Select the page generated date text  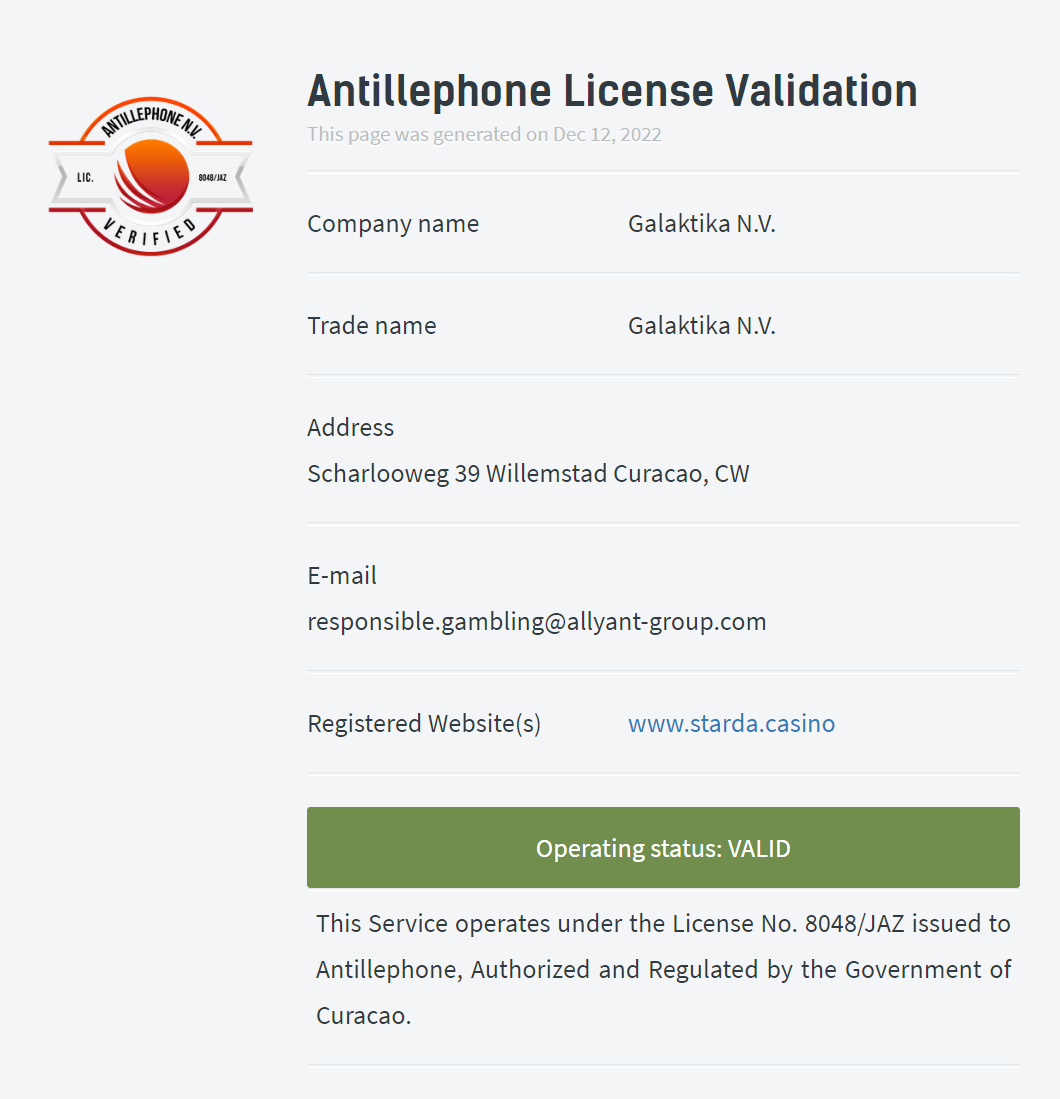coord(484,135)
